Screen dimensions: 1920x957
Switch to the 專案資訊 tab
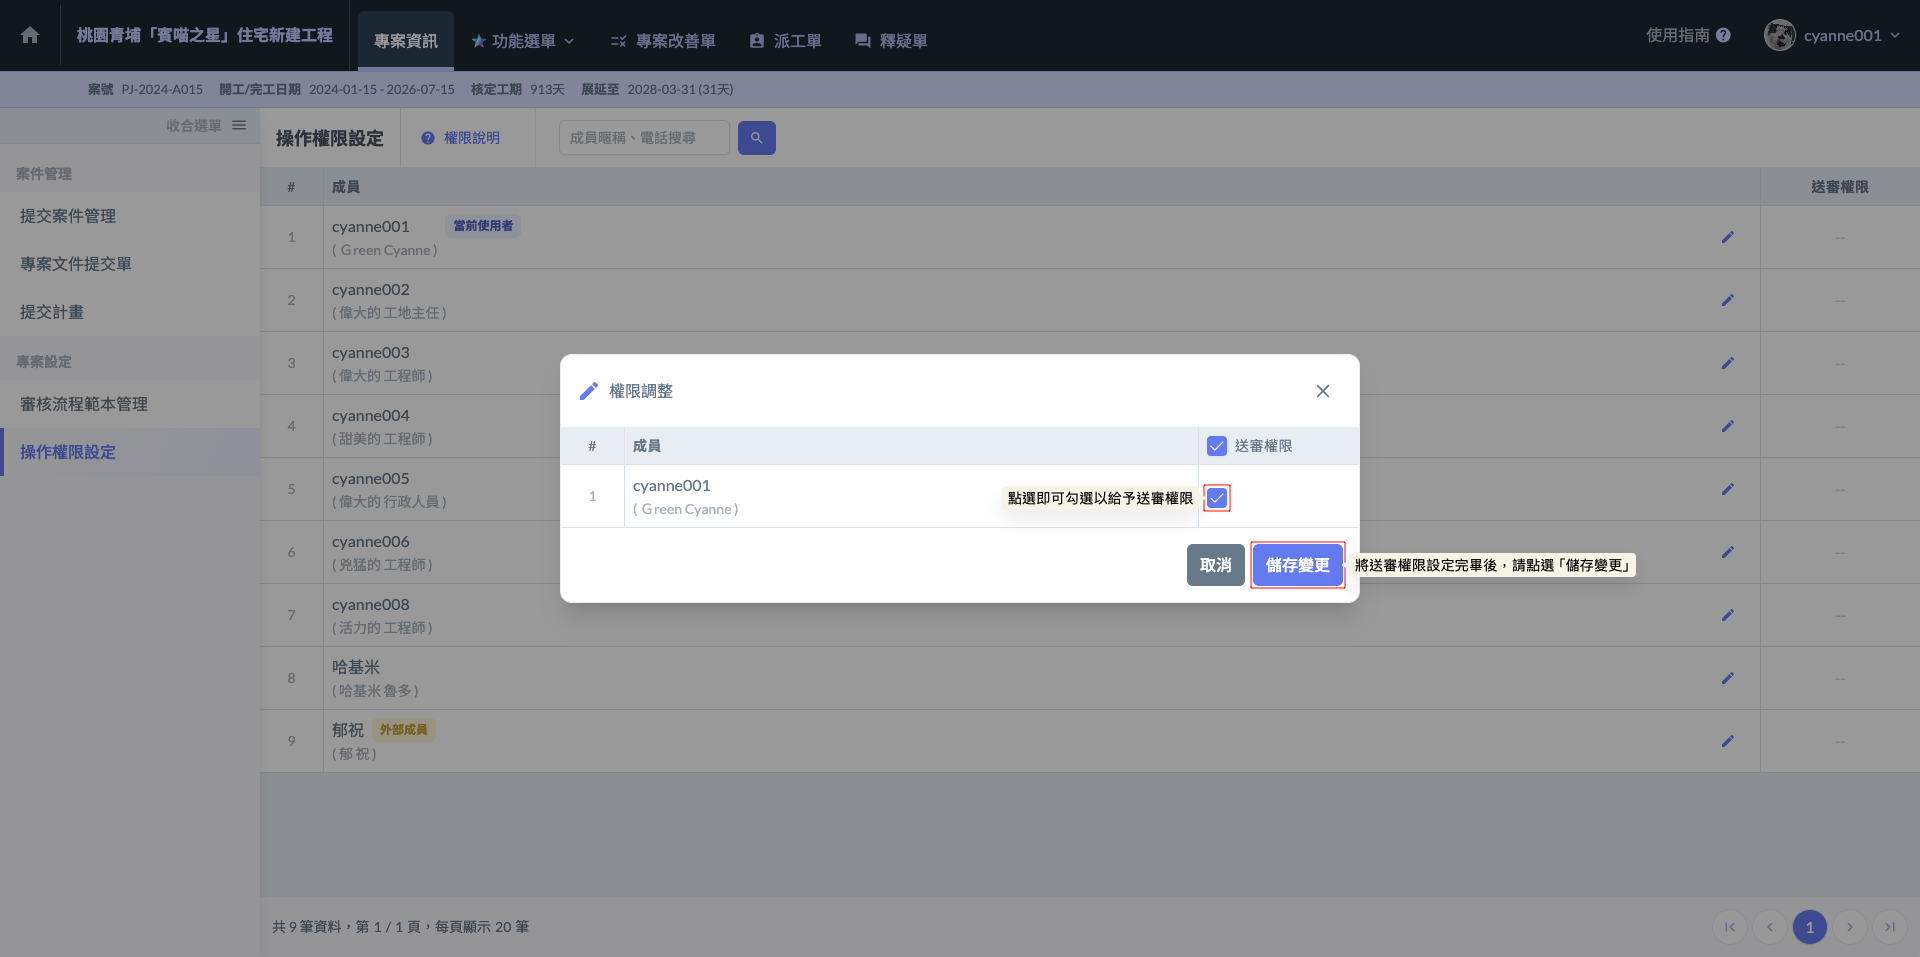coord(406,41)
